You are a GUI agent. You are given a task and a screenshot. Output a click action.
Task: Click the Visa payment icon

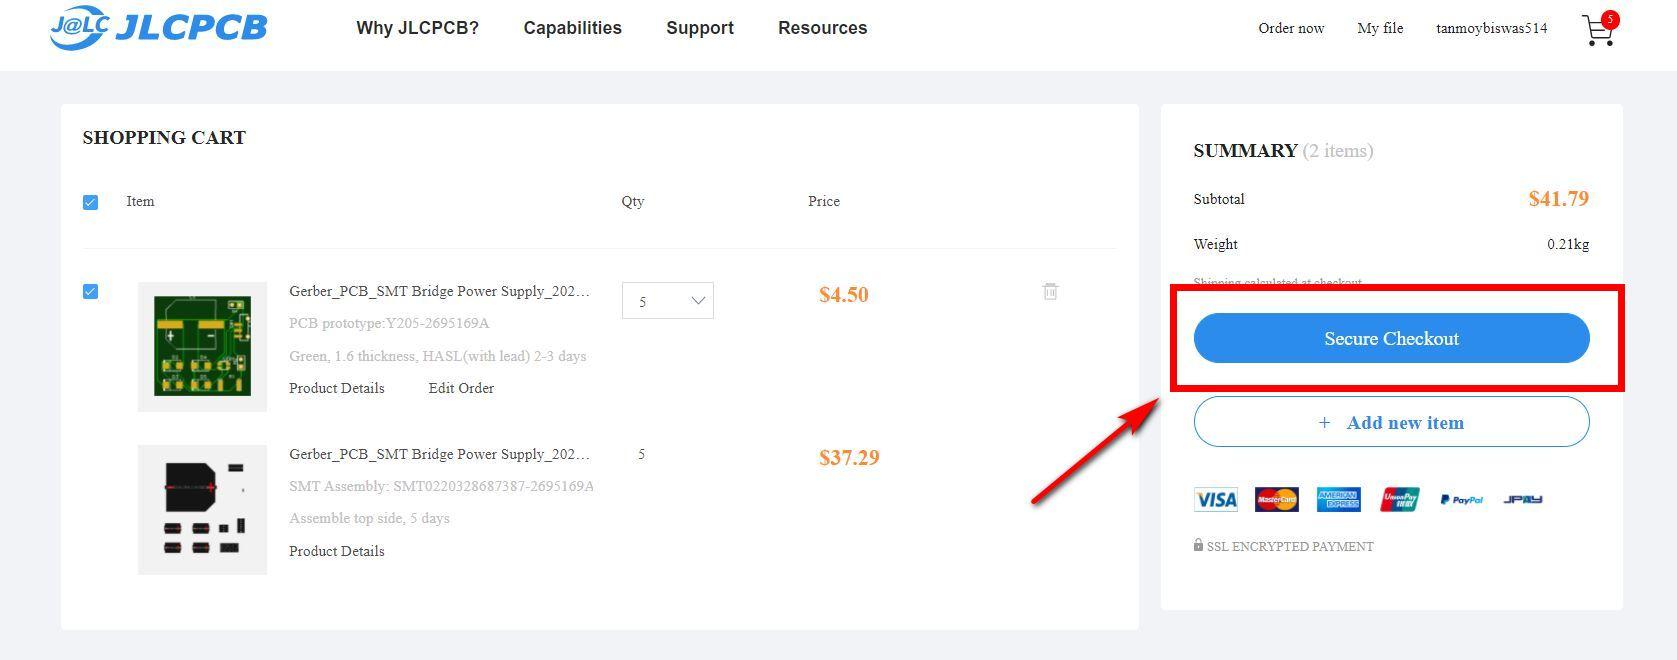[1216, 499]
